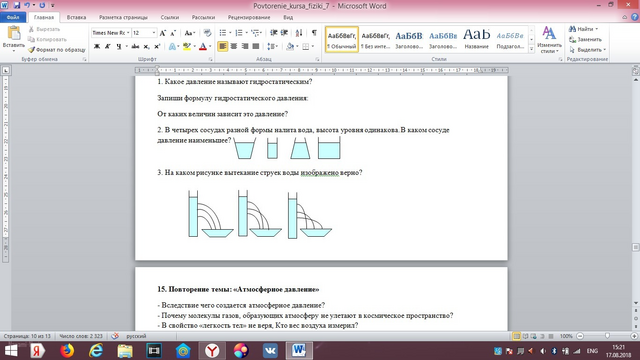Open the Рецензирование ribbon tab
640x360 pixels.
tap(249, 18)
